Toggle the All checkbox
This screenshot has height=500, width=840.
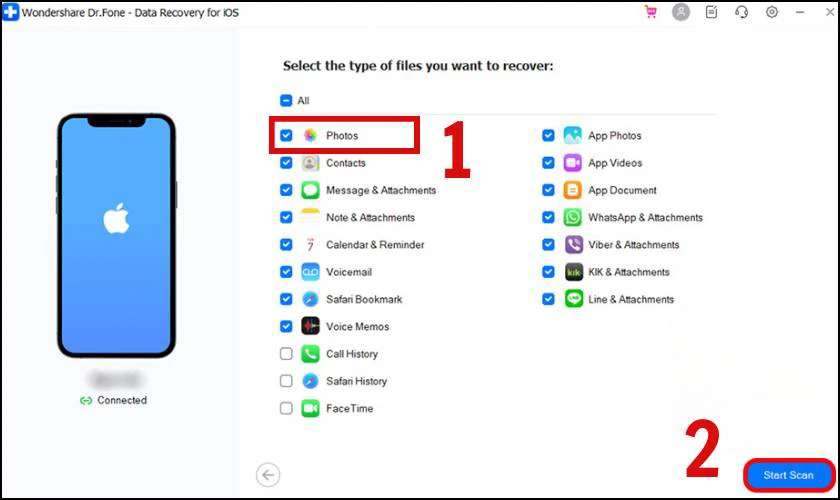coord(286,100)
